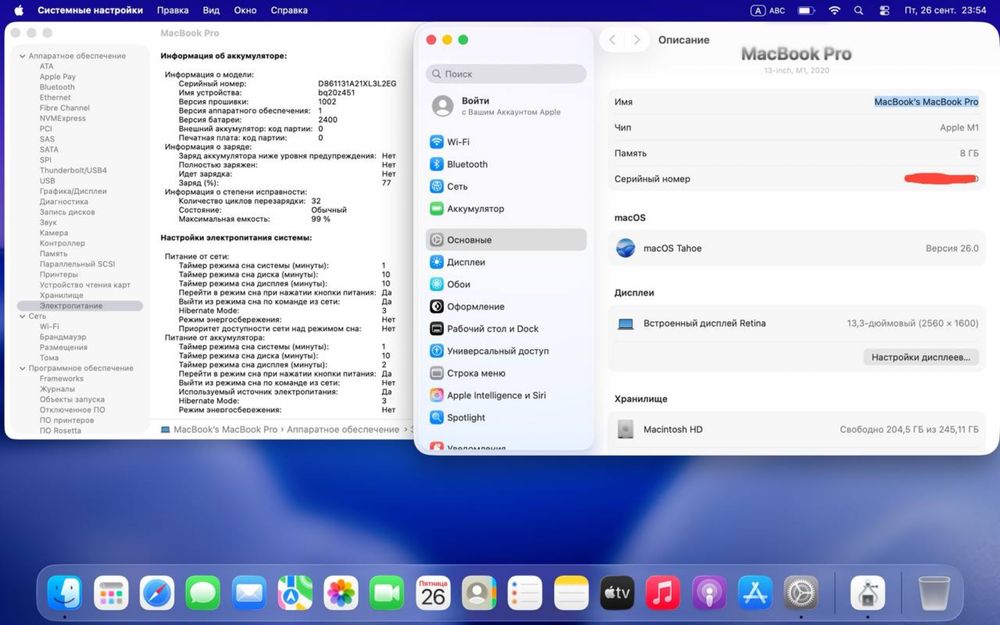Viewport: 1000px width, 625px height.
Task: Open Wi-Fi status in menu bar
Action: 834,10
